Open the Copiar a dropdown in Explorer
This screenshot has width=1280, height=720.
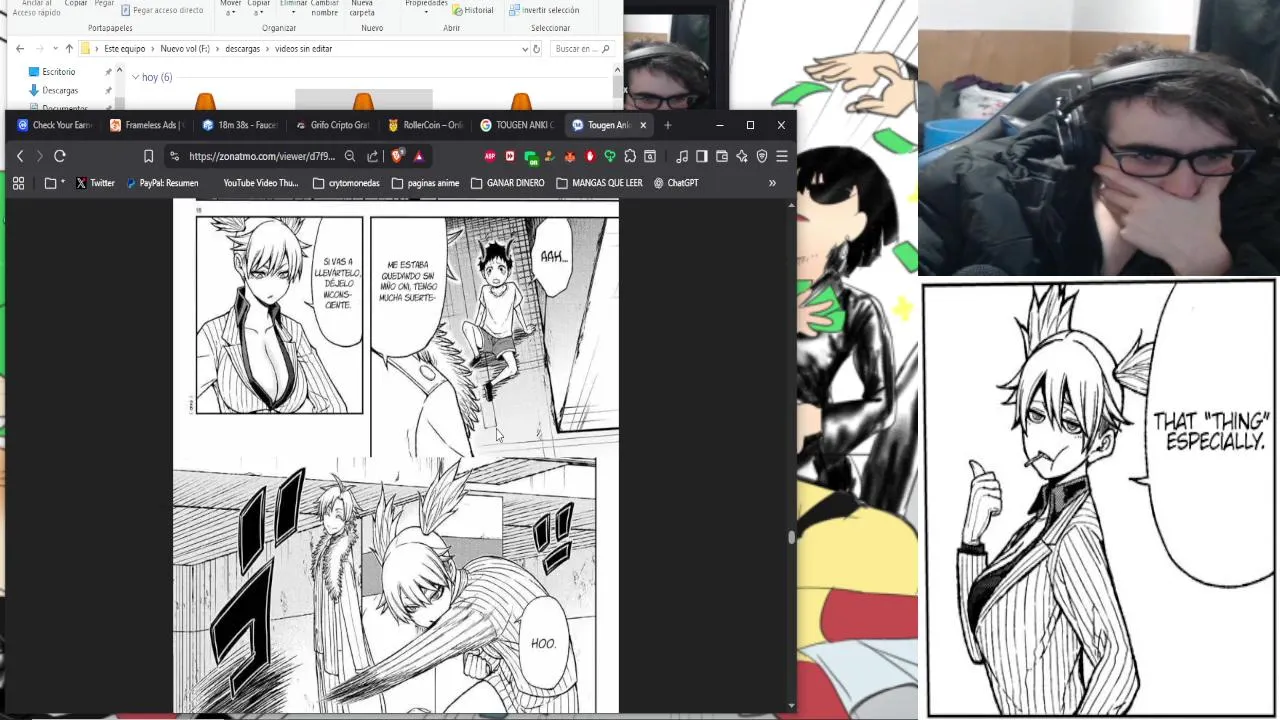coord(259,8)
